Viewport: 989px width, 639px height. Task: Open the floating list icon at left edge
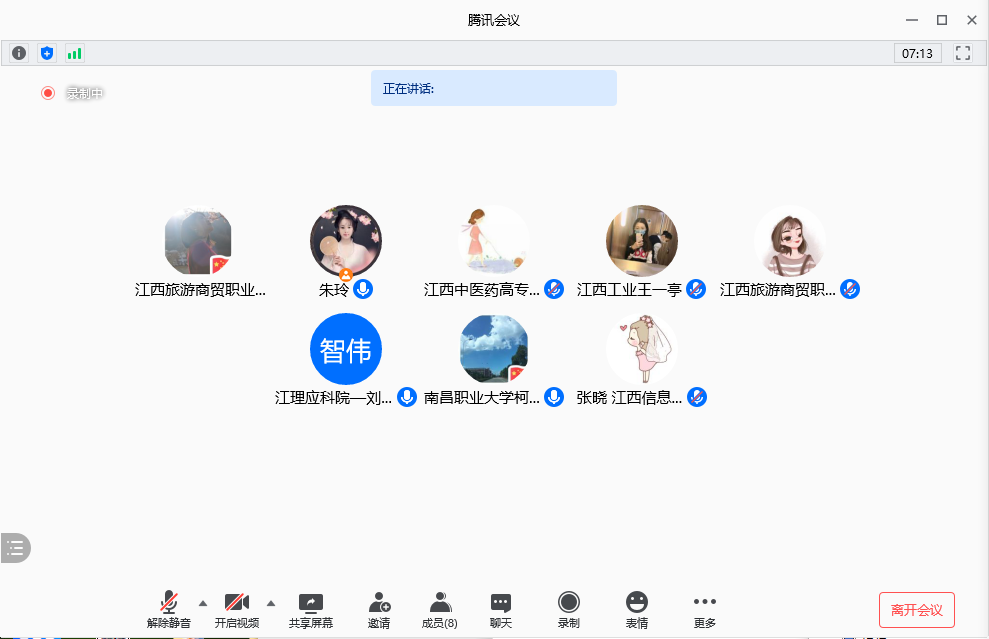click(15, 548)
